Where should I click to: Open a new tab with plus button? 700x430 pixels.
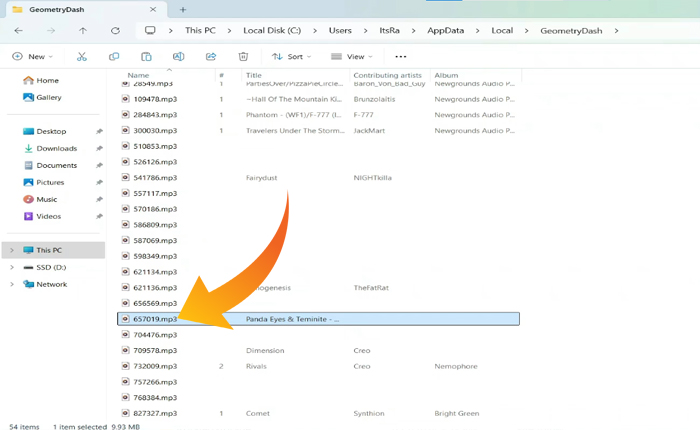pos(183,9)
